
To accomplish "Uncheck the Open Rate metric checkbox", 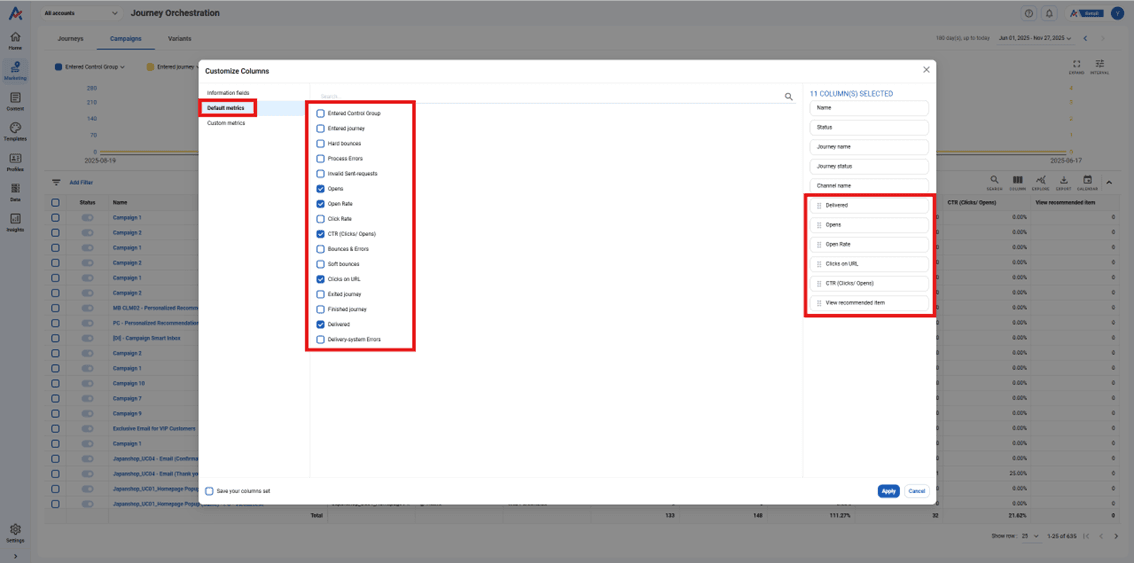I will (320, 204).
